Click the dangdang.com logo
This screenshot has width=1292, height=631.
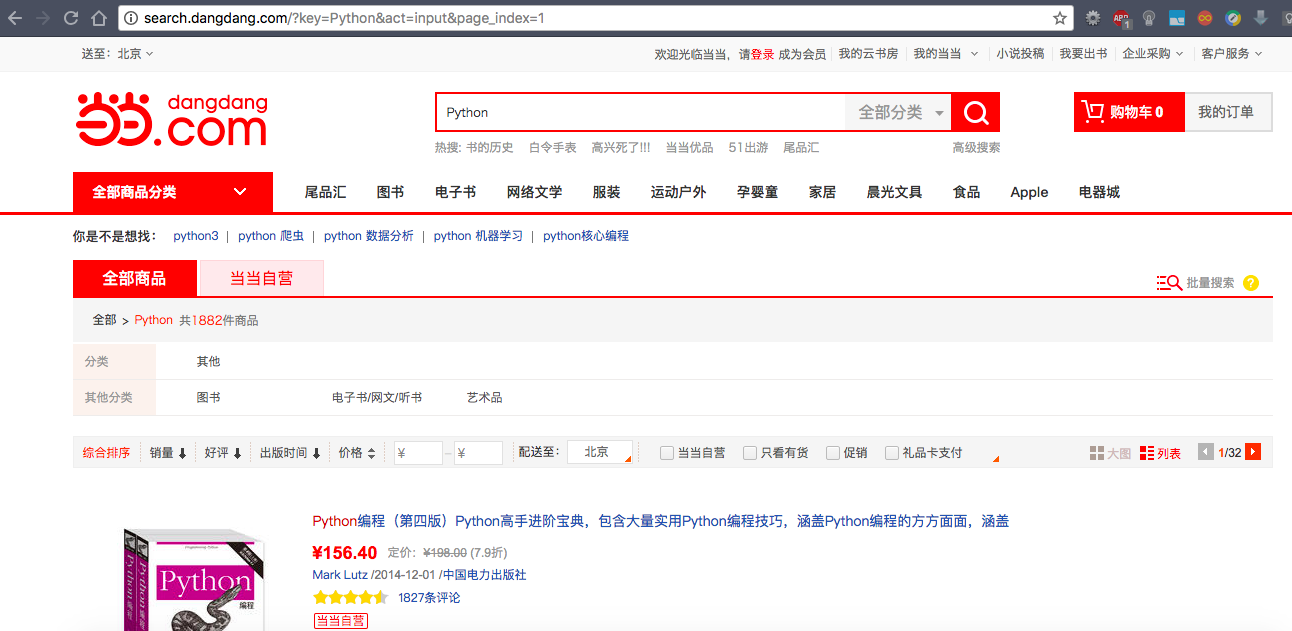[x=172, y=120]
